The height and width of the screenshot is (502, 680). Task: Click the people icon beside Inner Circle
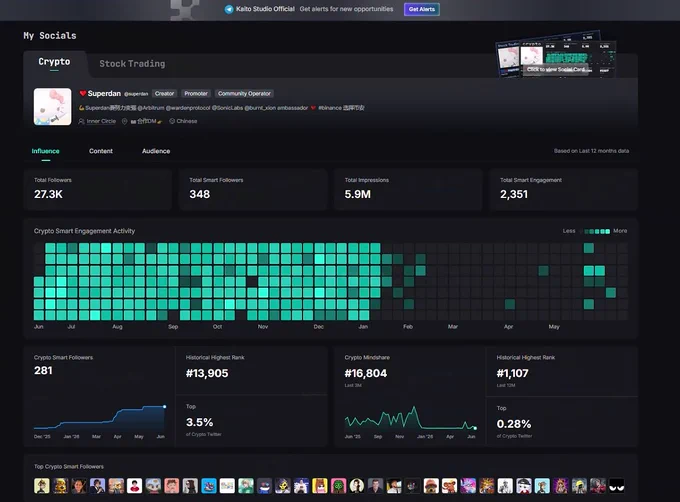(x=81, y=121)
